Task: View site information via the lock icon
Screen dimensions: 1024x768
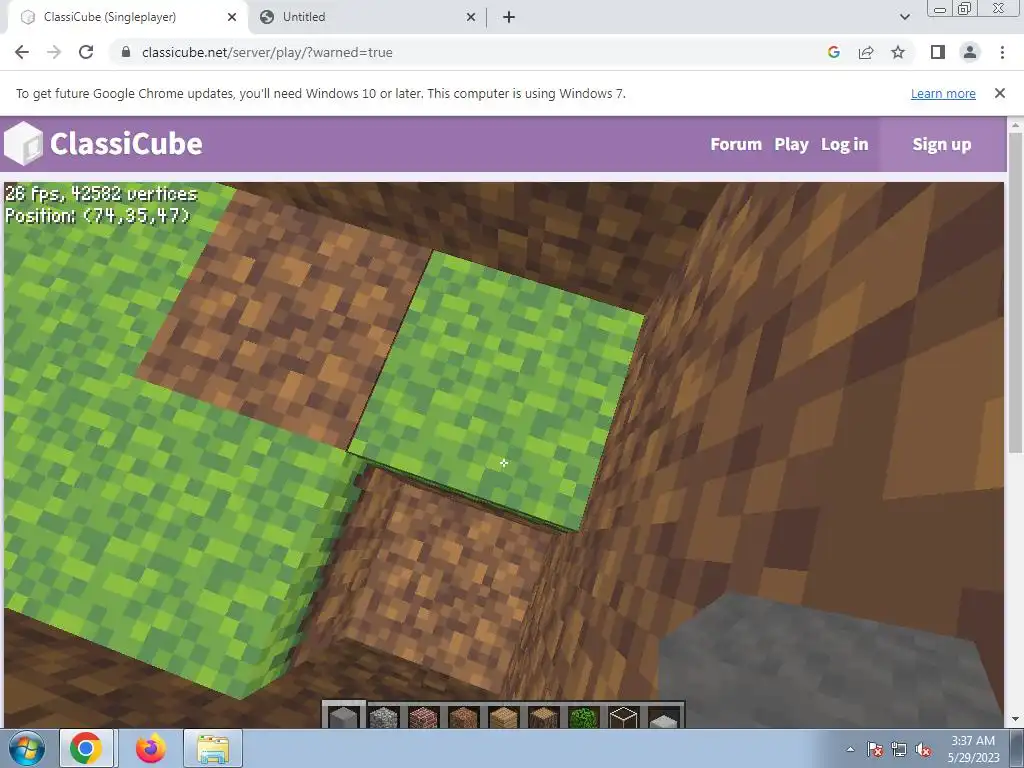Action: 126,52
